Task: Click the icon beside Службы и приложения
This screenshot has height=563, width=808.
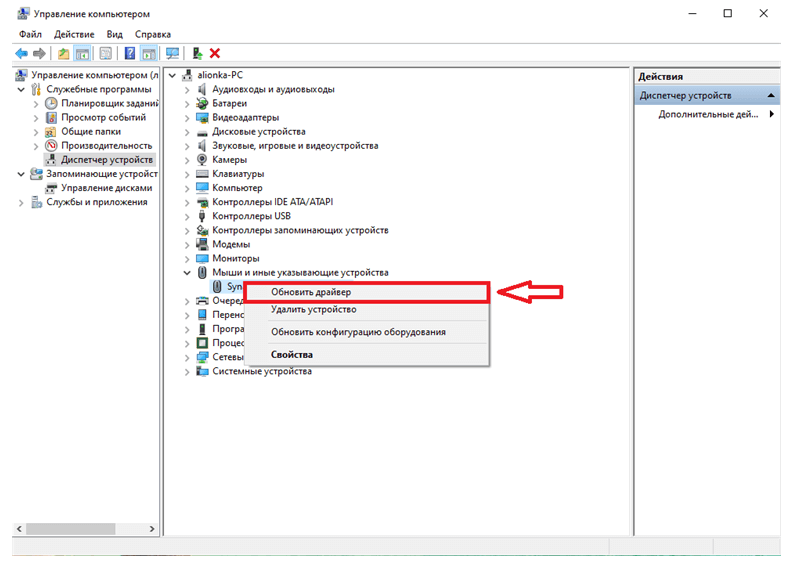Action: click(x=36, y=202)
